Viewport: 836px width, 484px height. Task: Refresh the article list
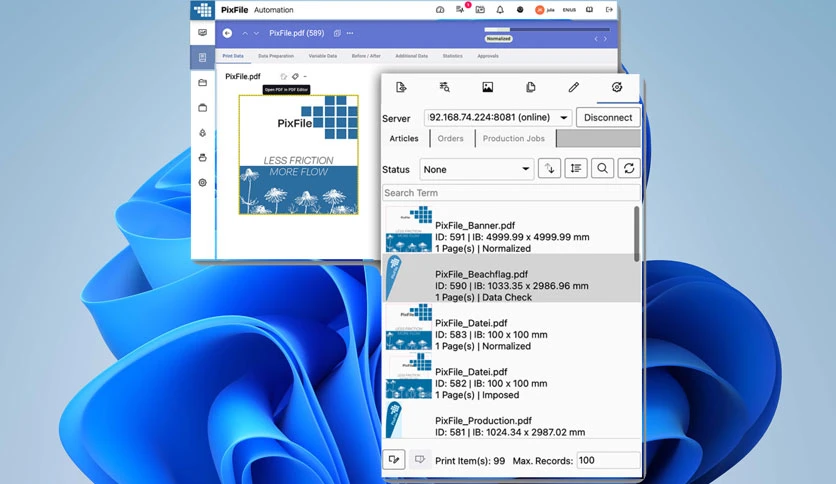(x=629, y=168)
